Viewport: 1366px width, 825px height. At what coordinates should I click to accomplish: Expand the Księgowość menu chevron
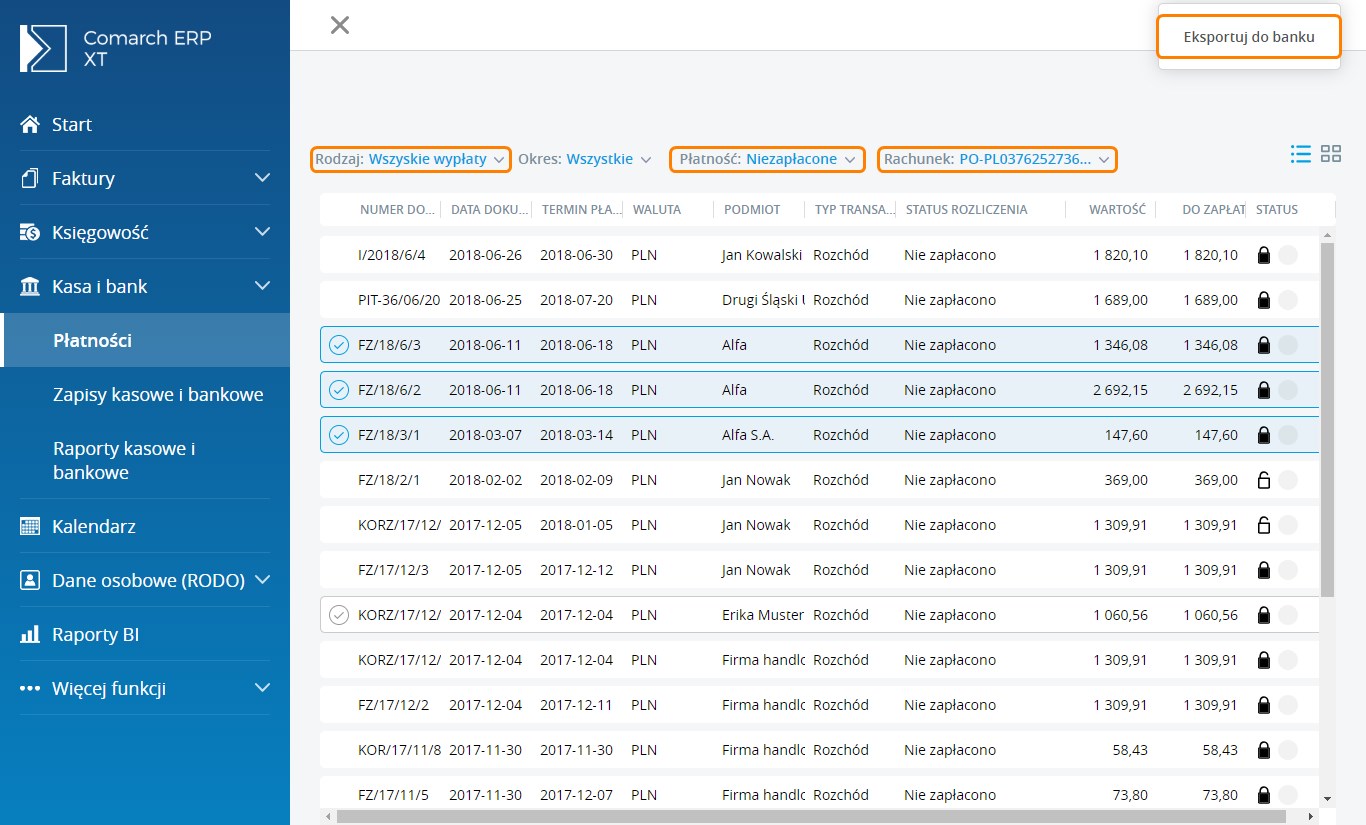point(263,232)
